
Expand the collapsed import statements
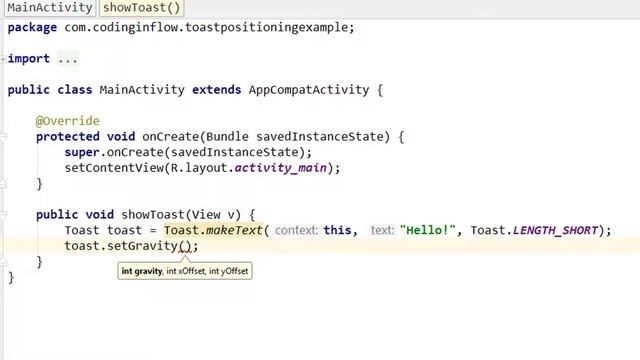(x=2, y=59)
